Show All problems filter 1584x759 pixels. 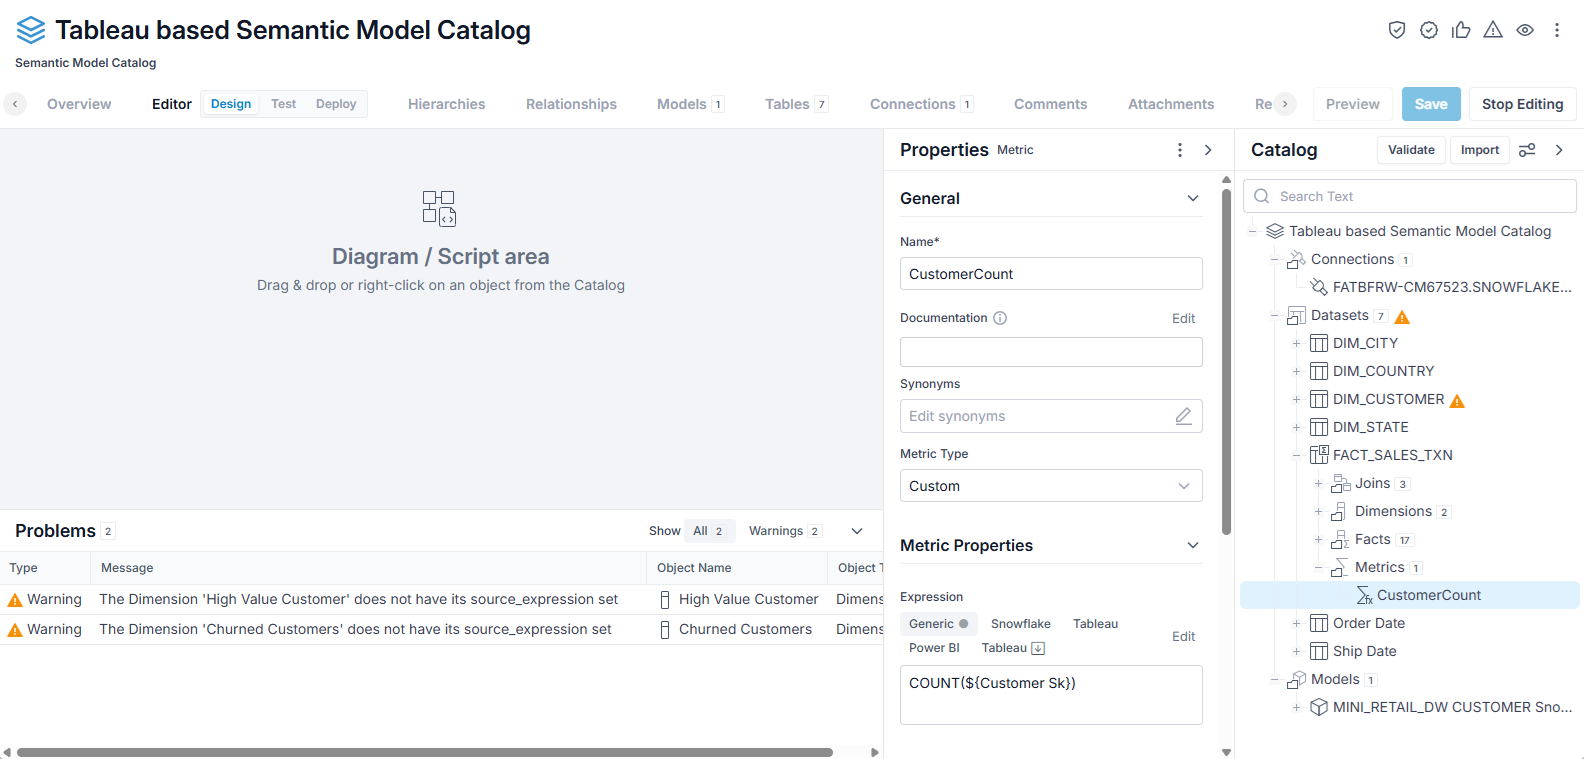pyautogui.click(x=709, y=531)
